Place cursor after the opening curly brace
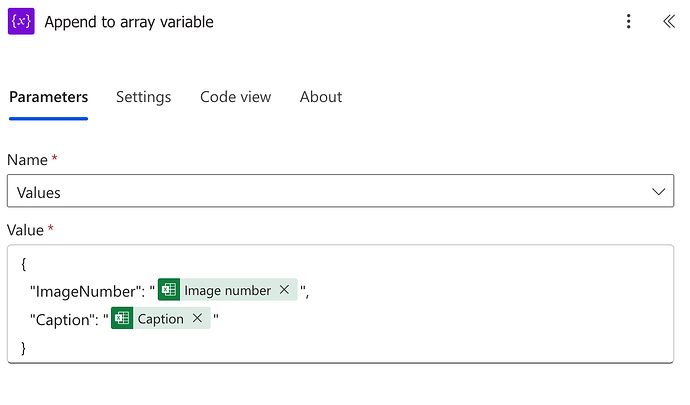Viewport: 690px width, 405px height. click(28, 263)
